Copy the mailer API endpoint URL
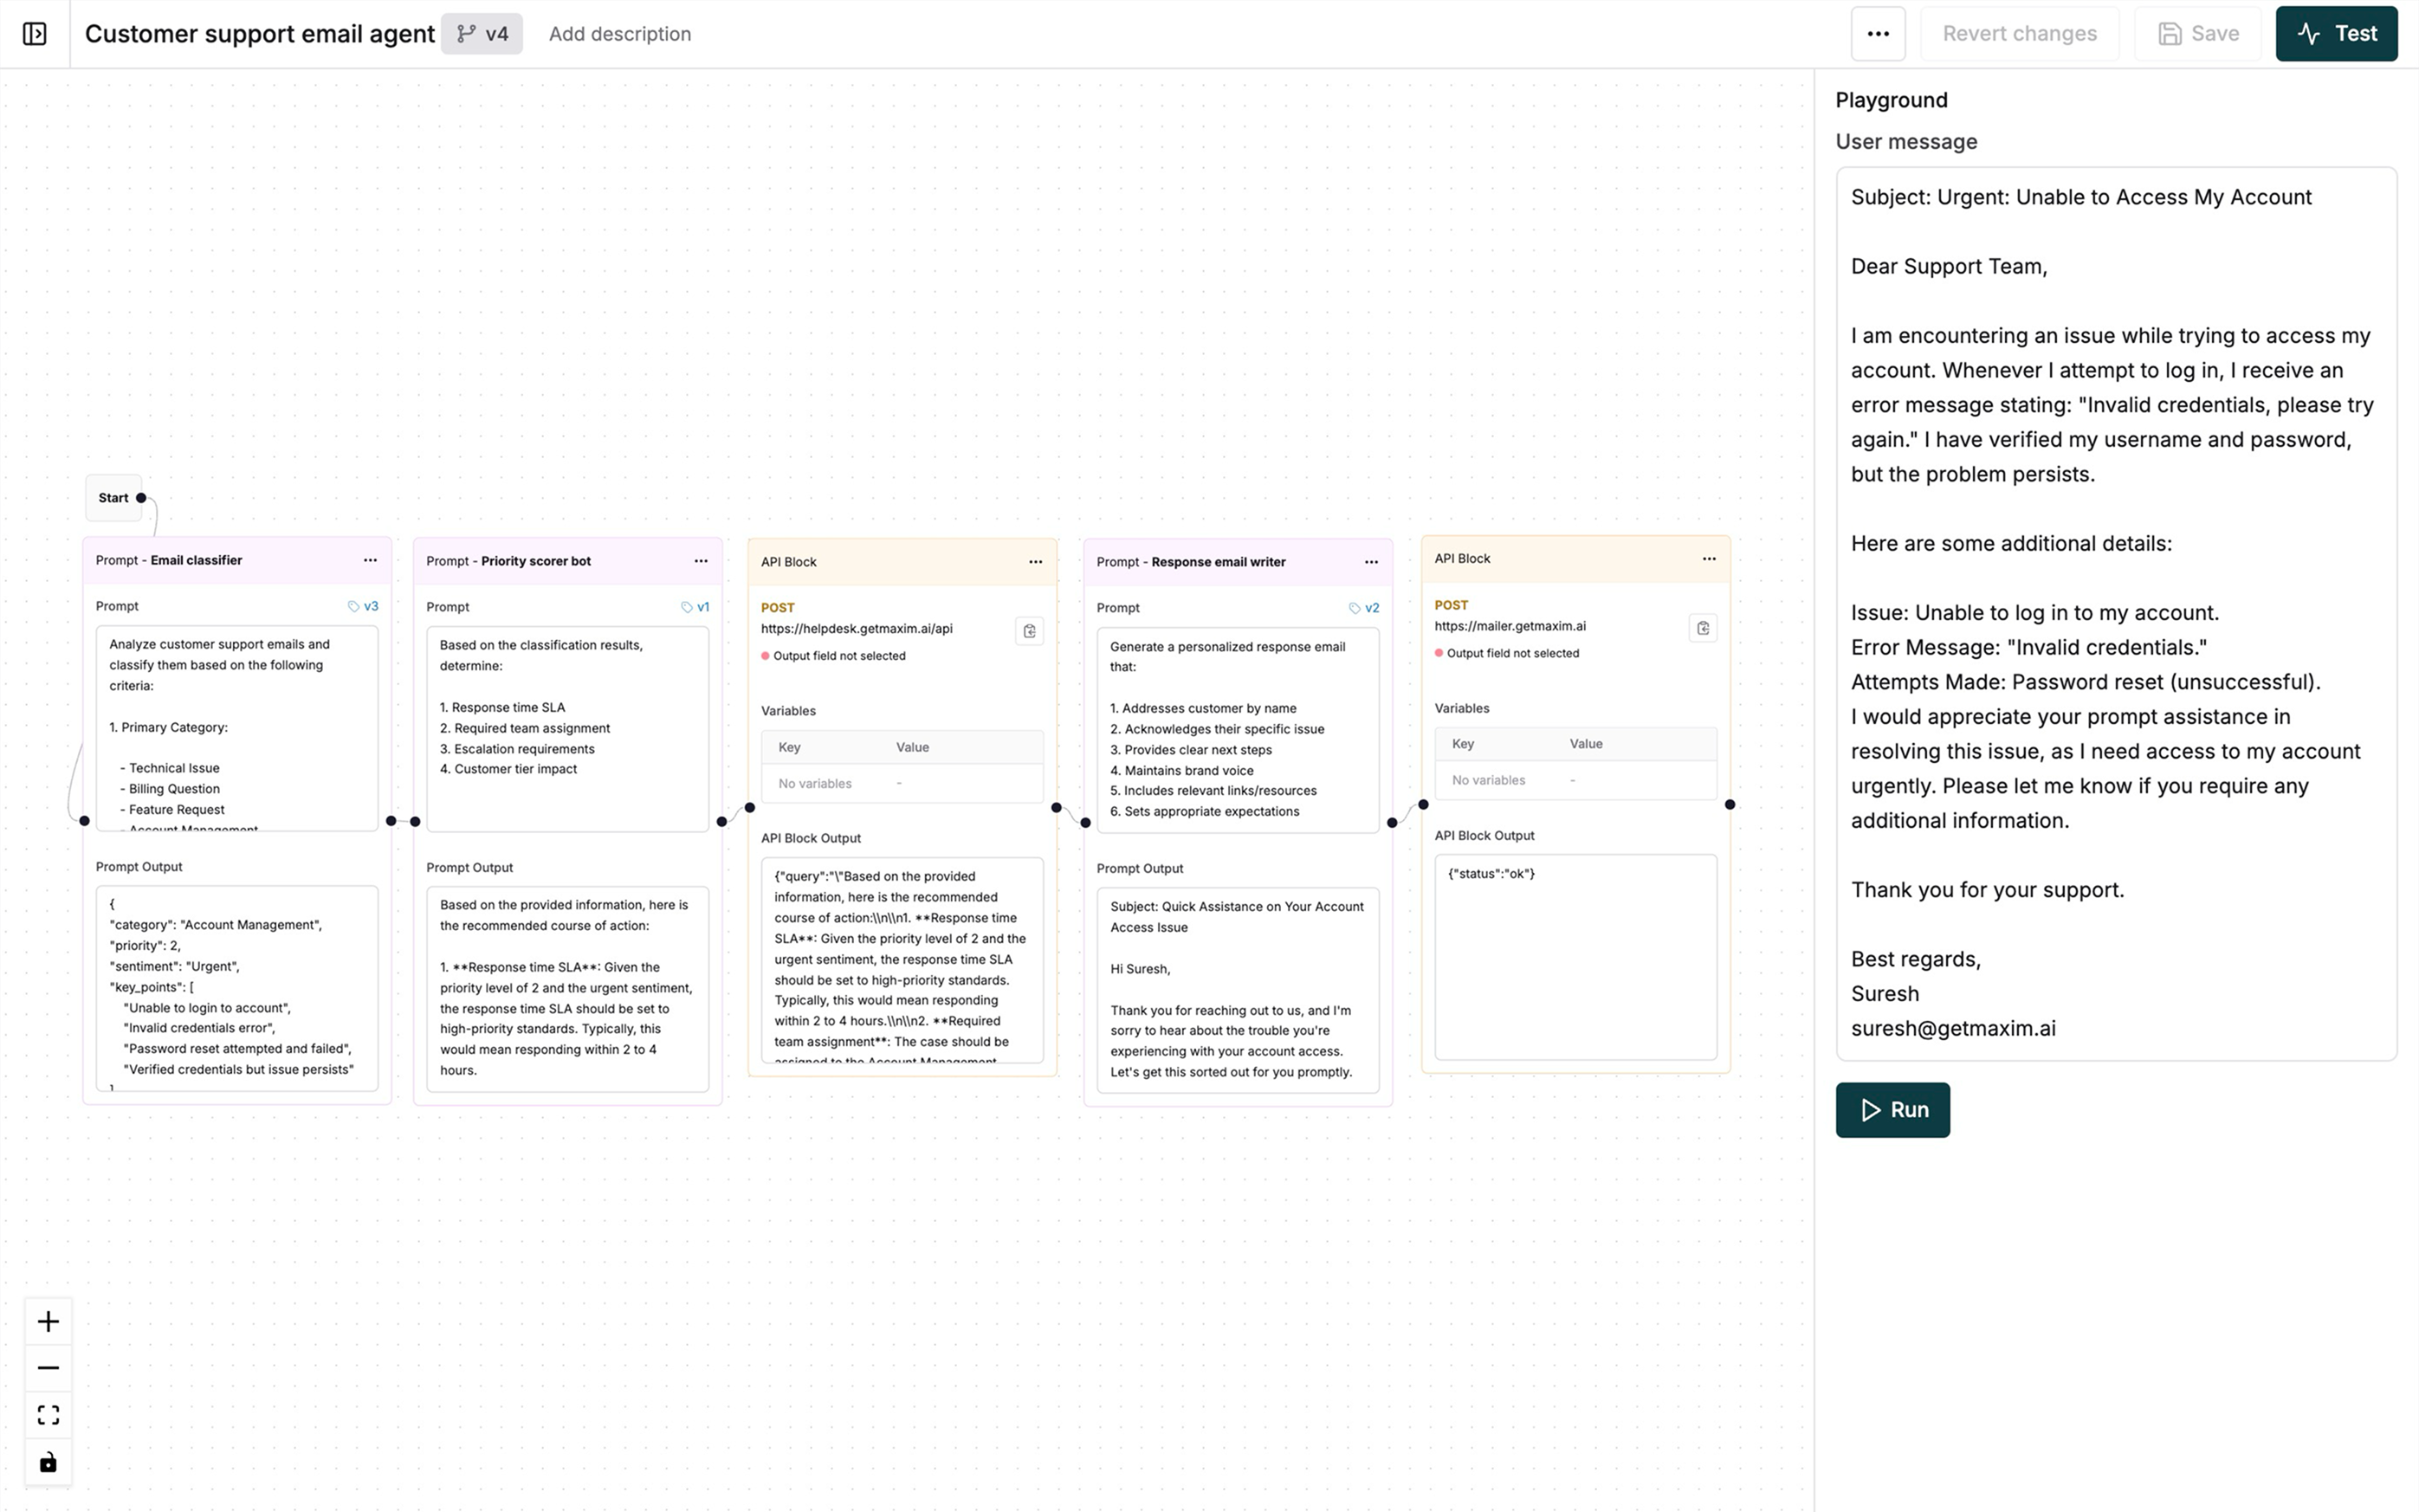The height and width of the screenshot is (1512, 2419). [1703, 628]
